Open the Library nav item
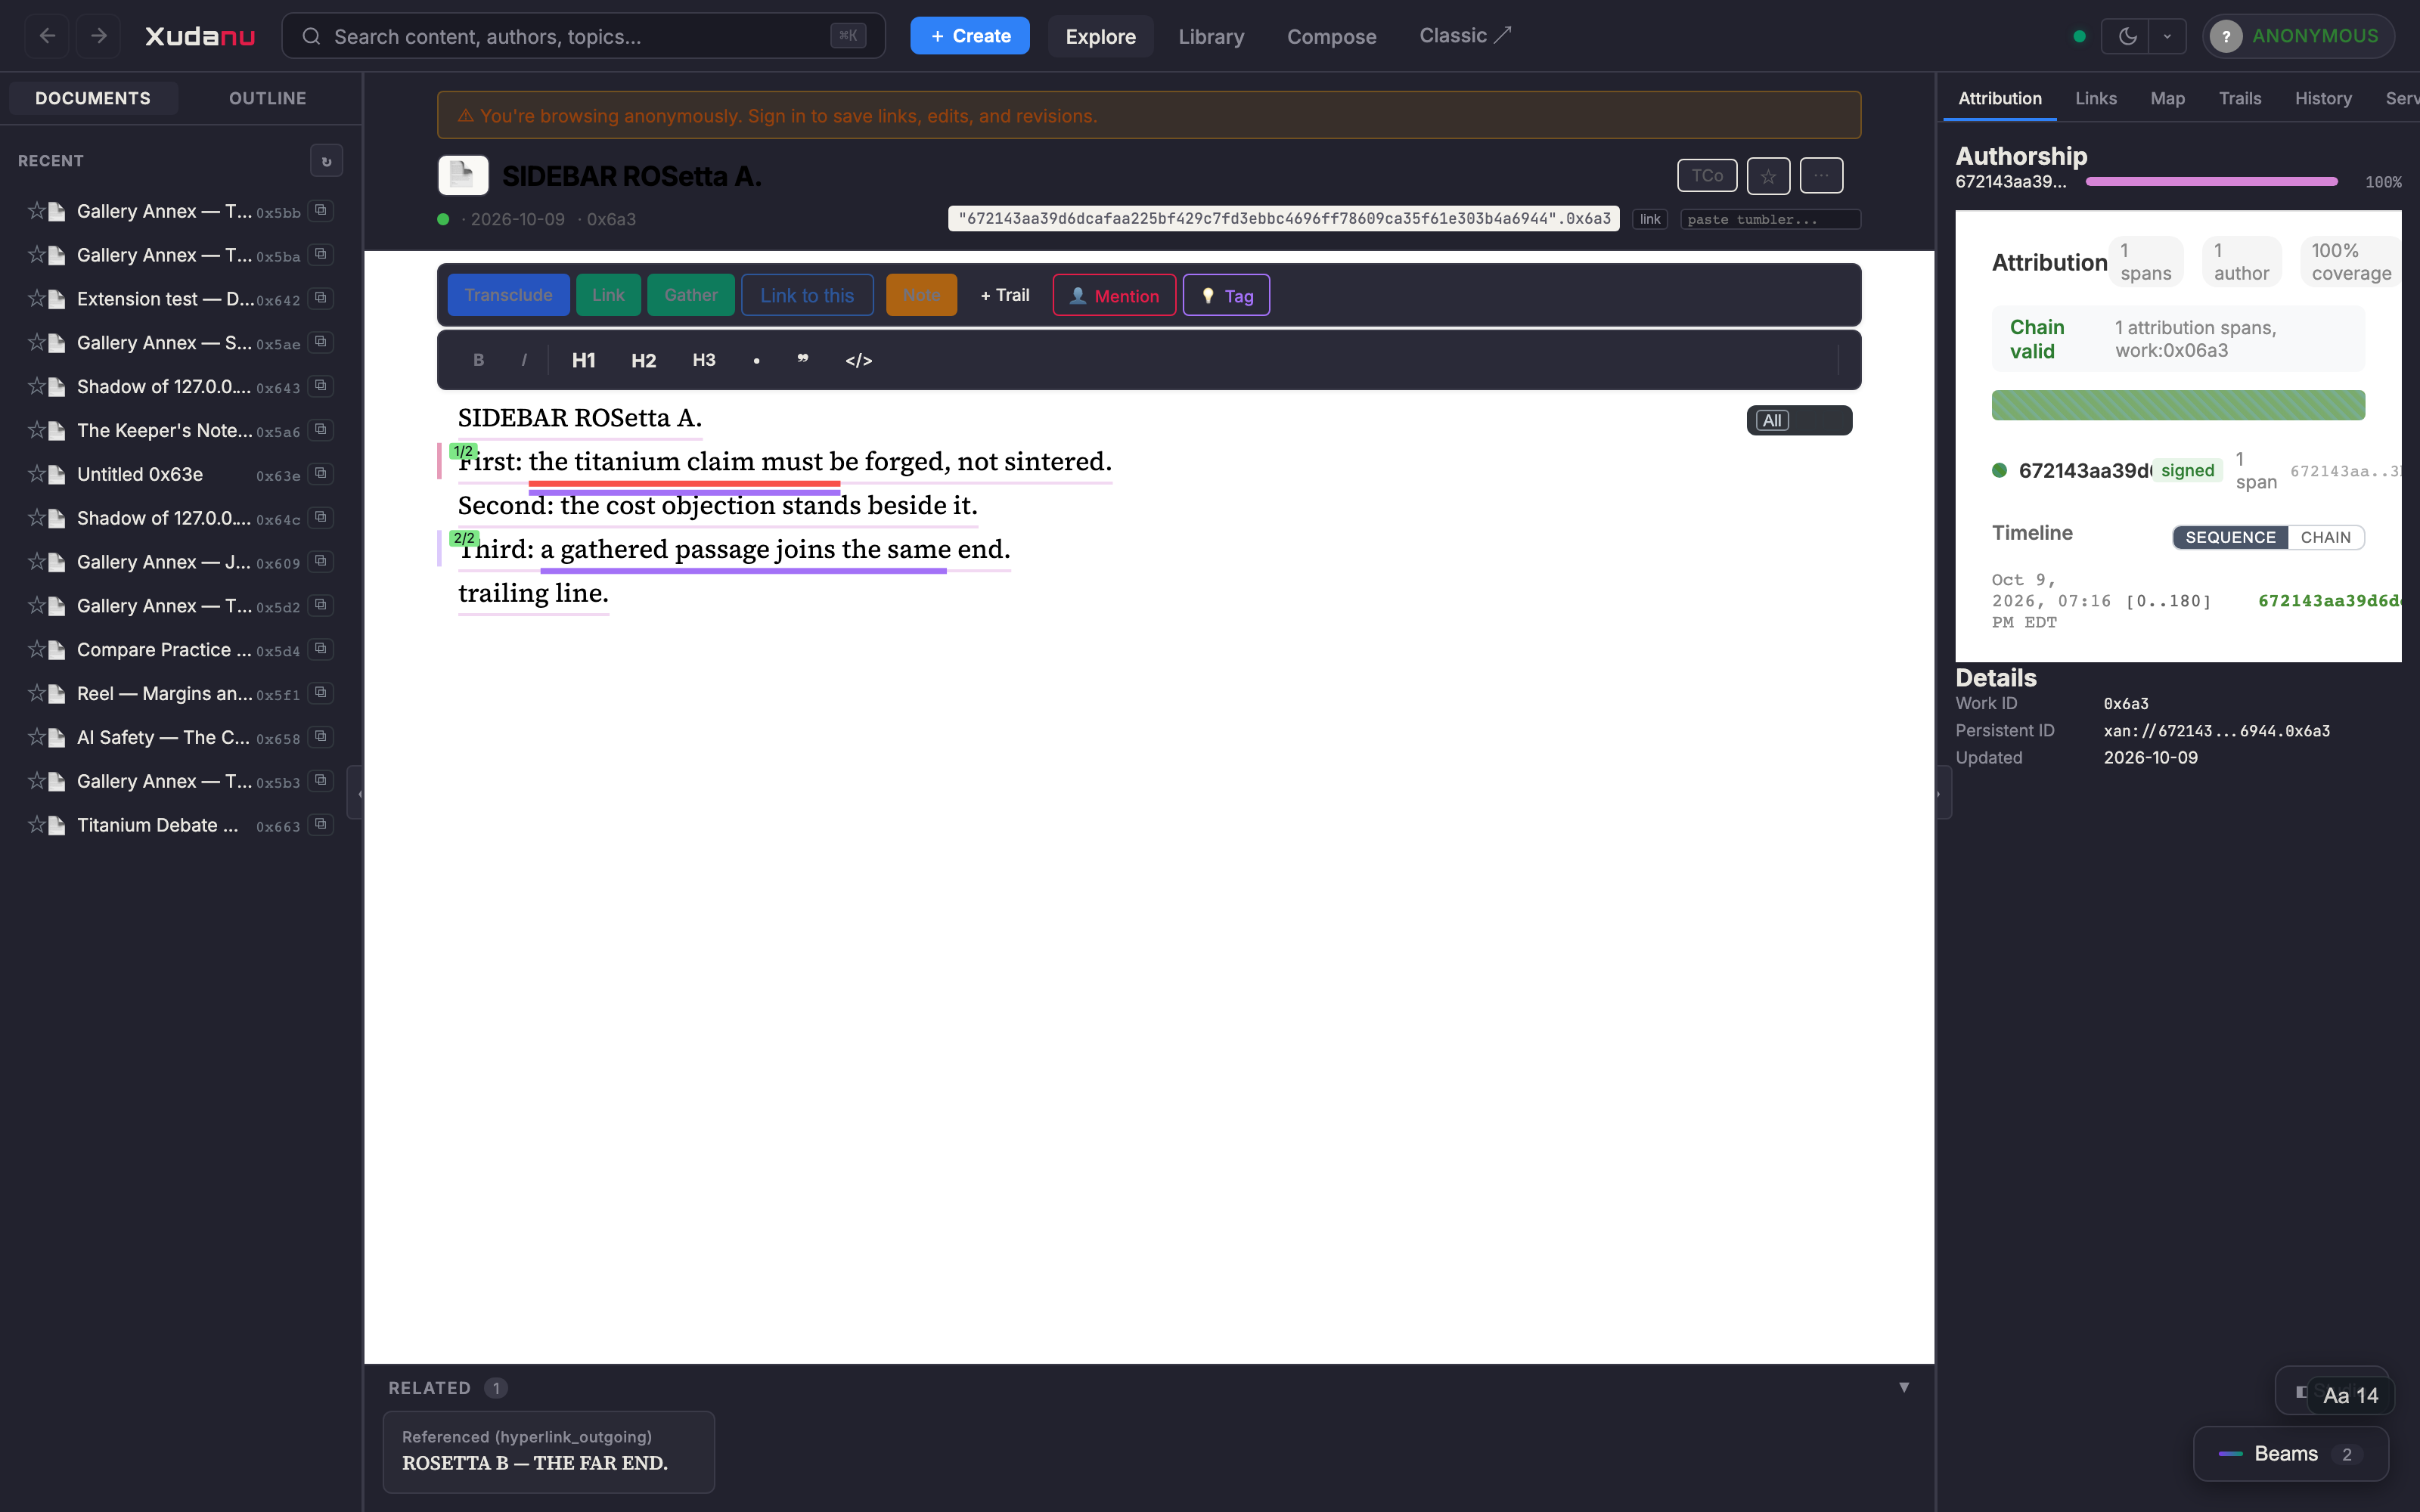The height and width of the screenshot is (1512, 2420). [1211, 36]
